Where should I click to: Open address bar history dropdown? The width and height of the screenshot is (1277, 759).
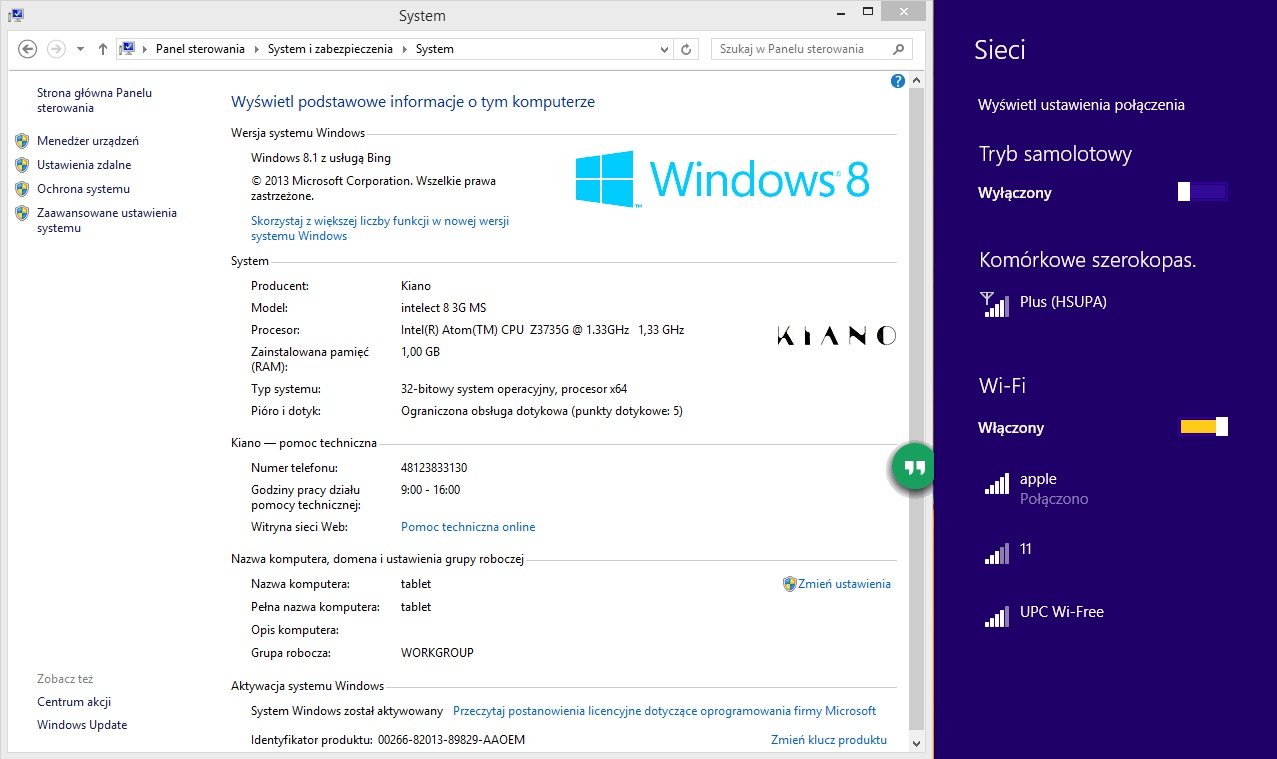[x=665, y=49]
